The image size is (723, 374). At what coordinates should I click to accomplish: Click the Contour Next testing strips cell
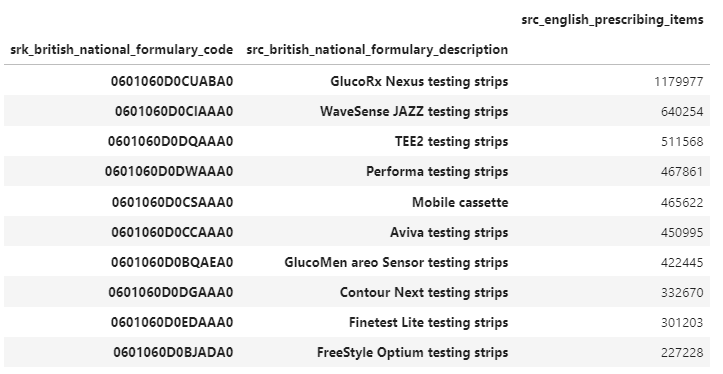coord(424,292)
